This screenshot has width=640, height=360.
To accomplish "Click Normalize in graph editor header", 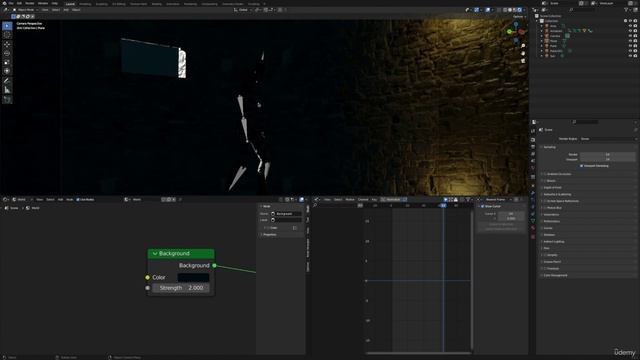I will pos(393,200).
